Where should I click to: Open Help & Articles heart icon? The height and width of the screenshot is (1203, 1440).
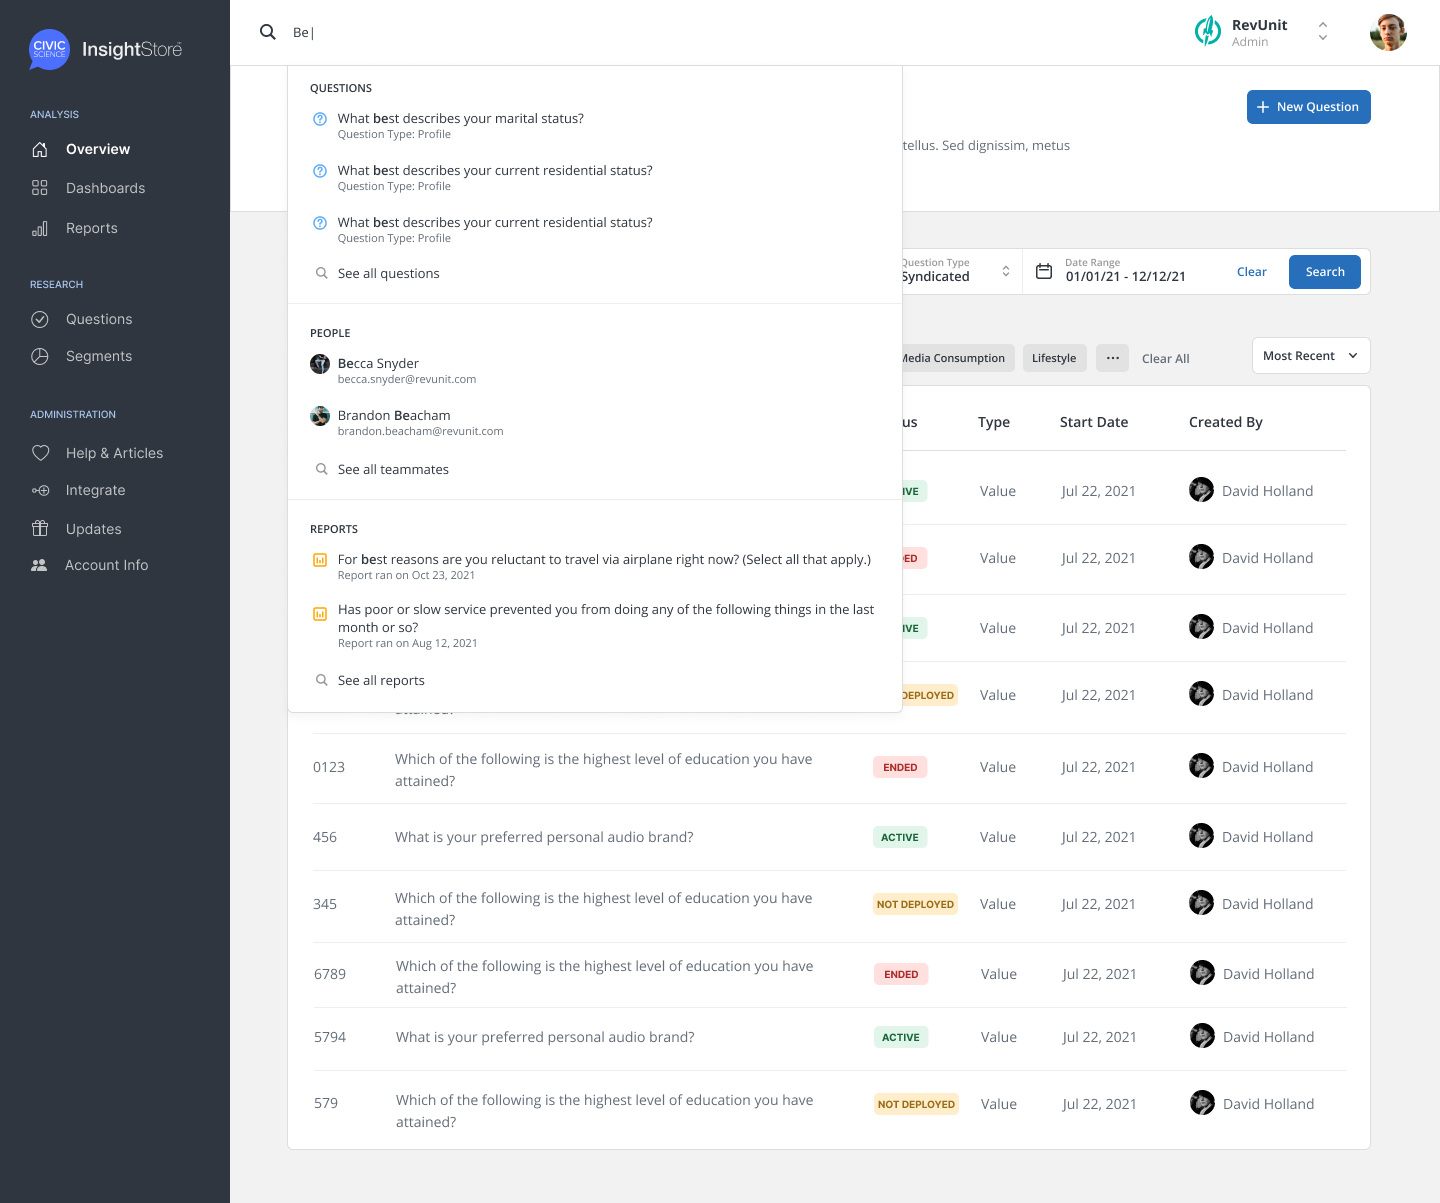point(40,453)
